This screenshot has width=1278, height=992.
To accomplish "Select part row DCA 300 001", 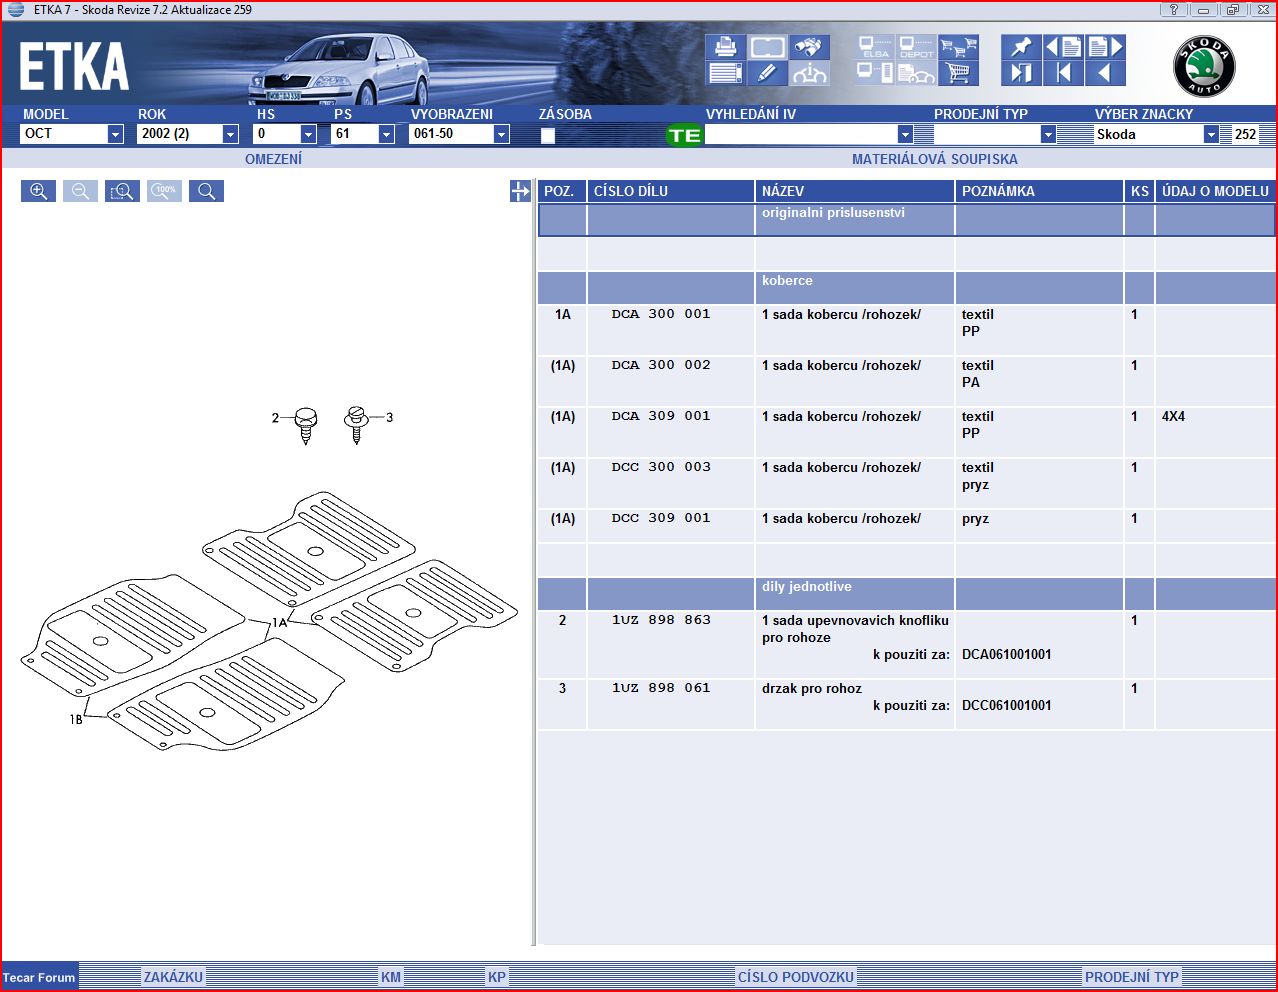I will click(660, 314).
